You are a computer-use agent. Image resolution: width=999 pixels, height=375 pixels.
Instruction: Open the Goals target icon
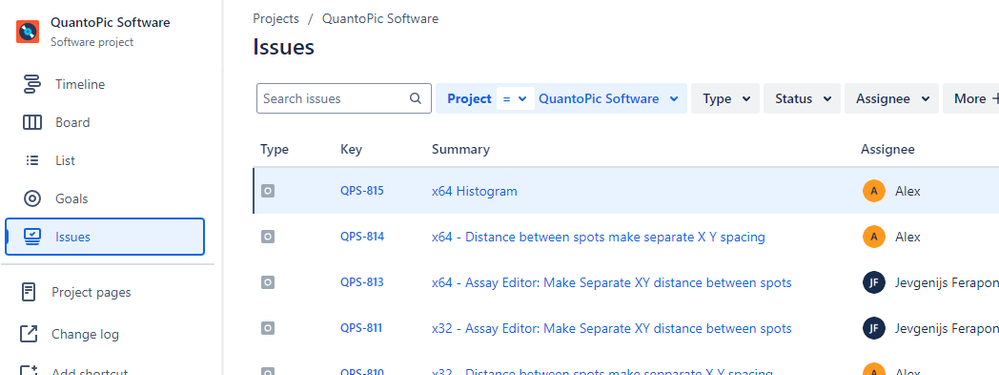tap(32, 199)
